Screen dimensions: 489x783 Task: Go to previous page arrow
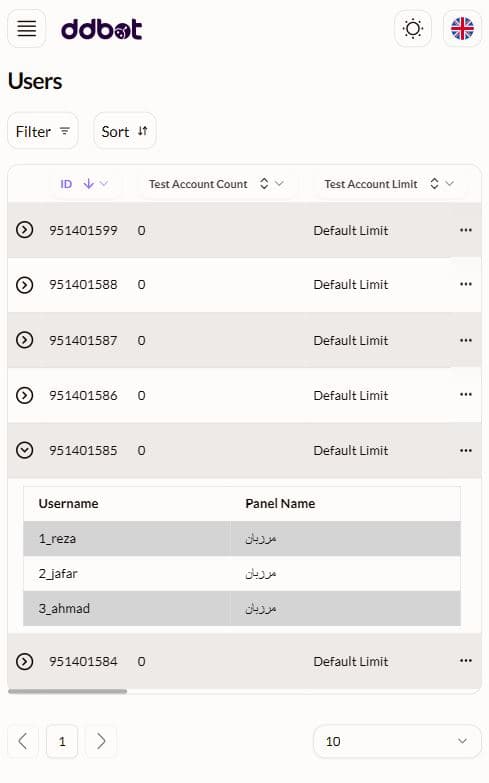(x=23, y=741)
